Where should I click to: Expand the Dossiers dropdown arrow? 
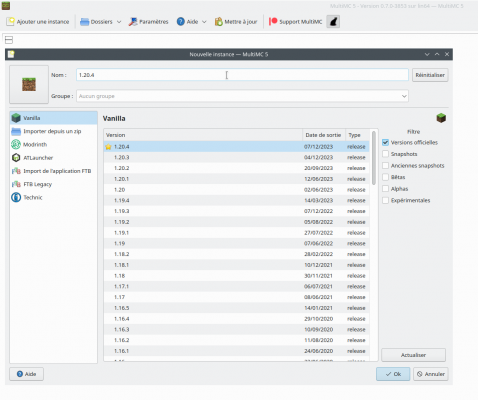pyautogui.click(x=119, y=22)
